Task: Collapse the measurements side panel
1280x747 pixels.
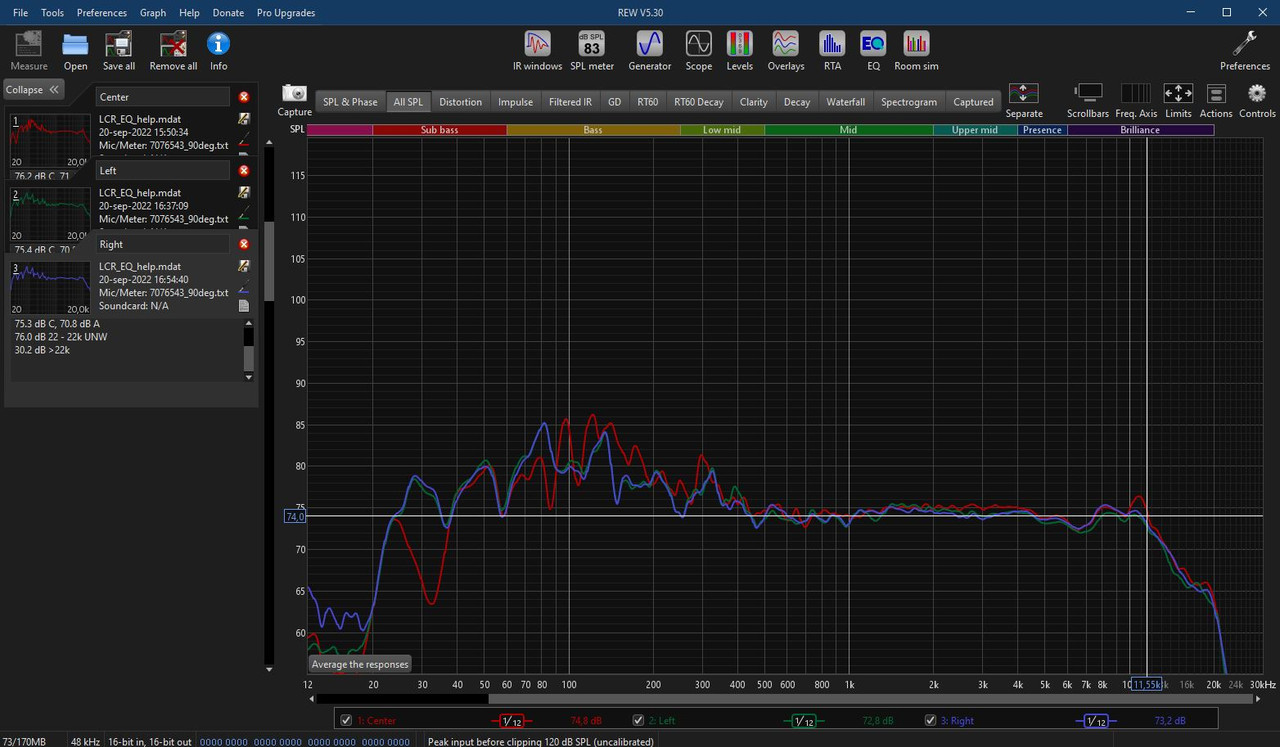Action: [x=33, y=89]
